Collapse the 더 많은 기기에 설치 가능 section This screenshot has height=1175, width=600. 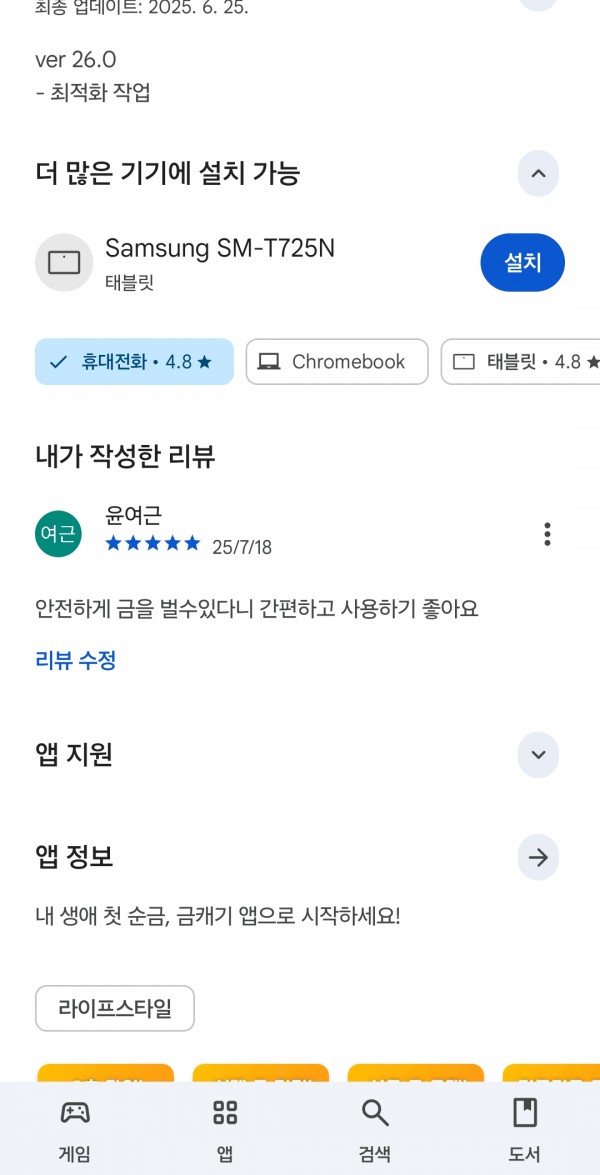coord(538,173)
